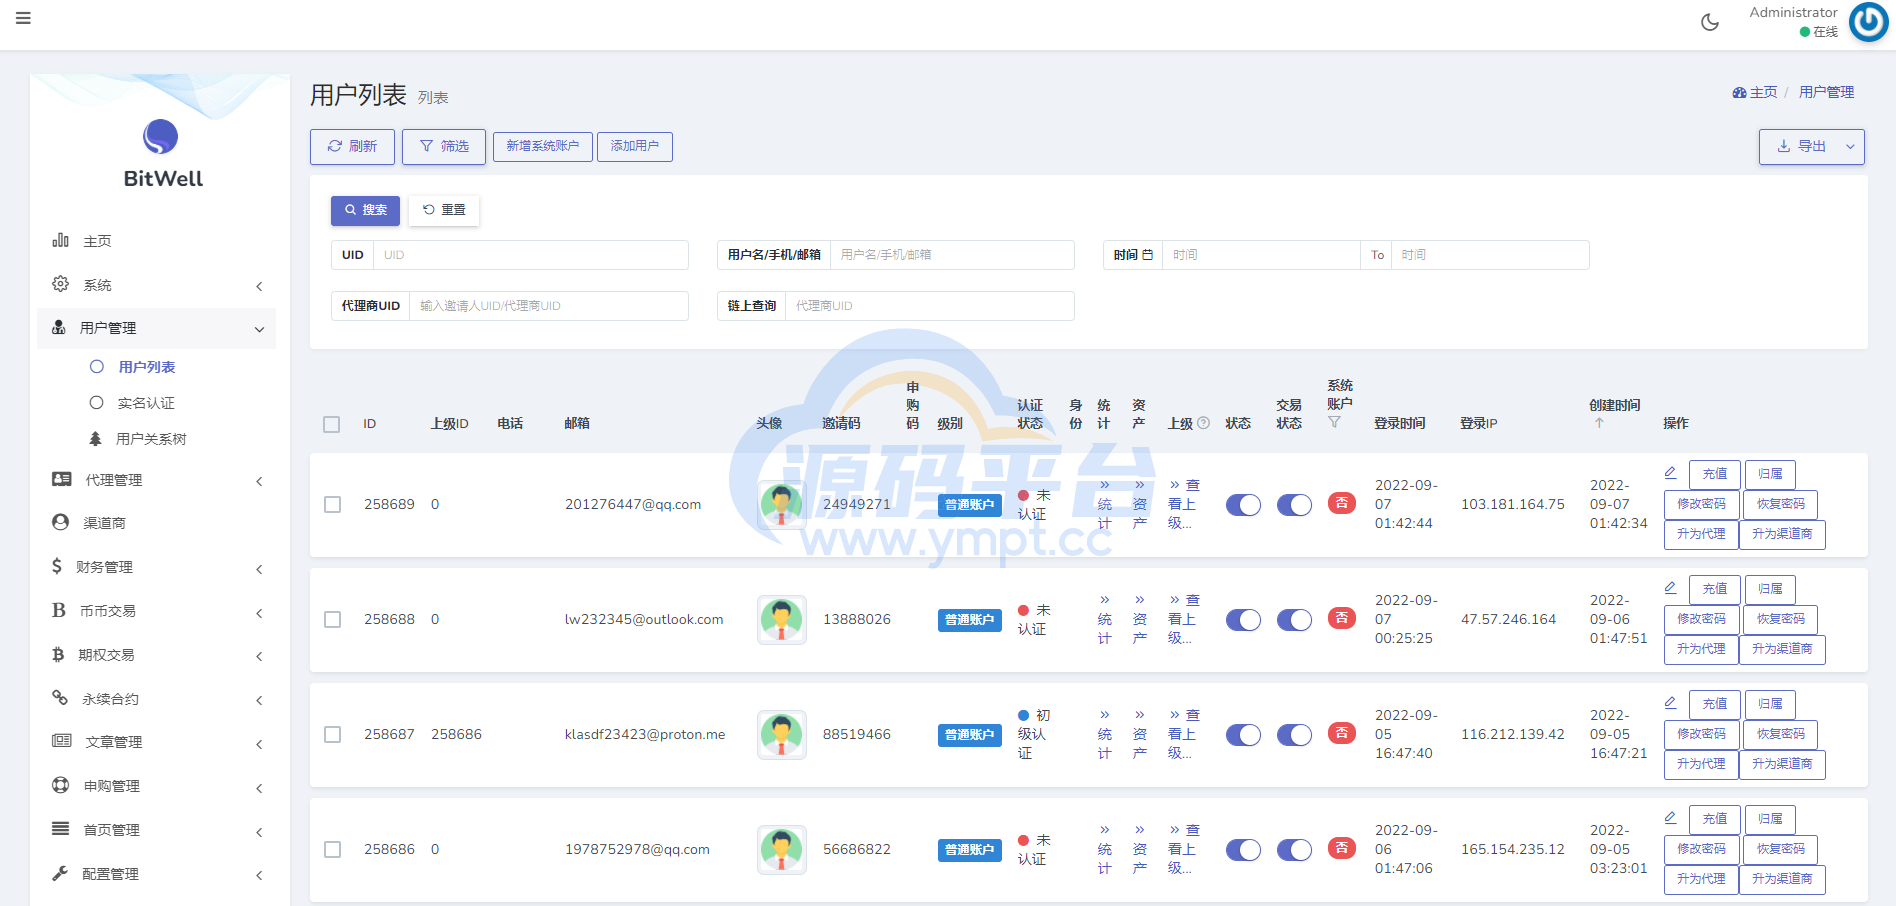The height and width of the screenshot is (906, 1896).
Task: Click the blue 搜索 button
Action: tap(365, 210)
